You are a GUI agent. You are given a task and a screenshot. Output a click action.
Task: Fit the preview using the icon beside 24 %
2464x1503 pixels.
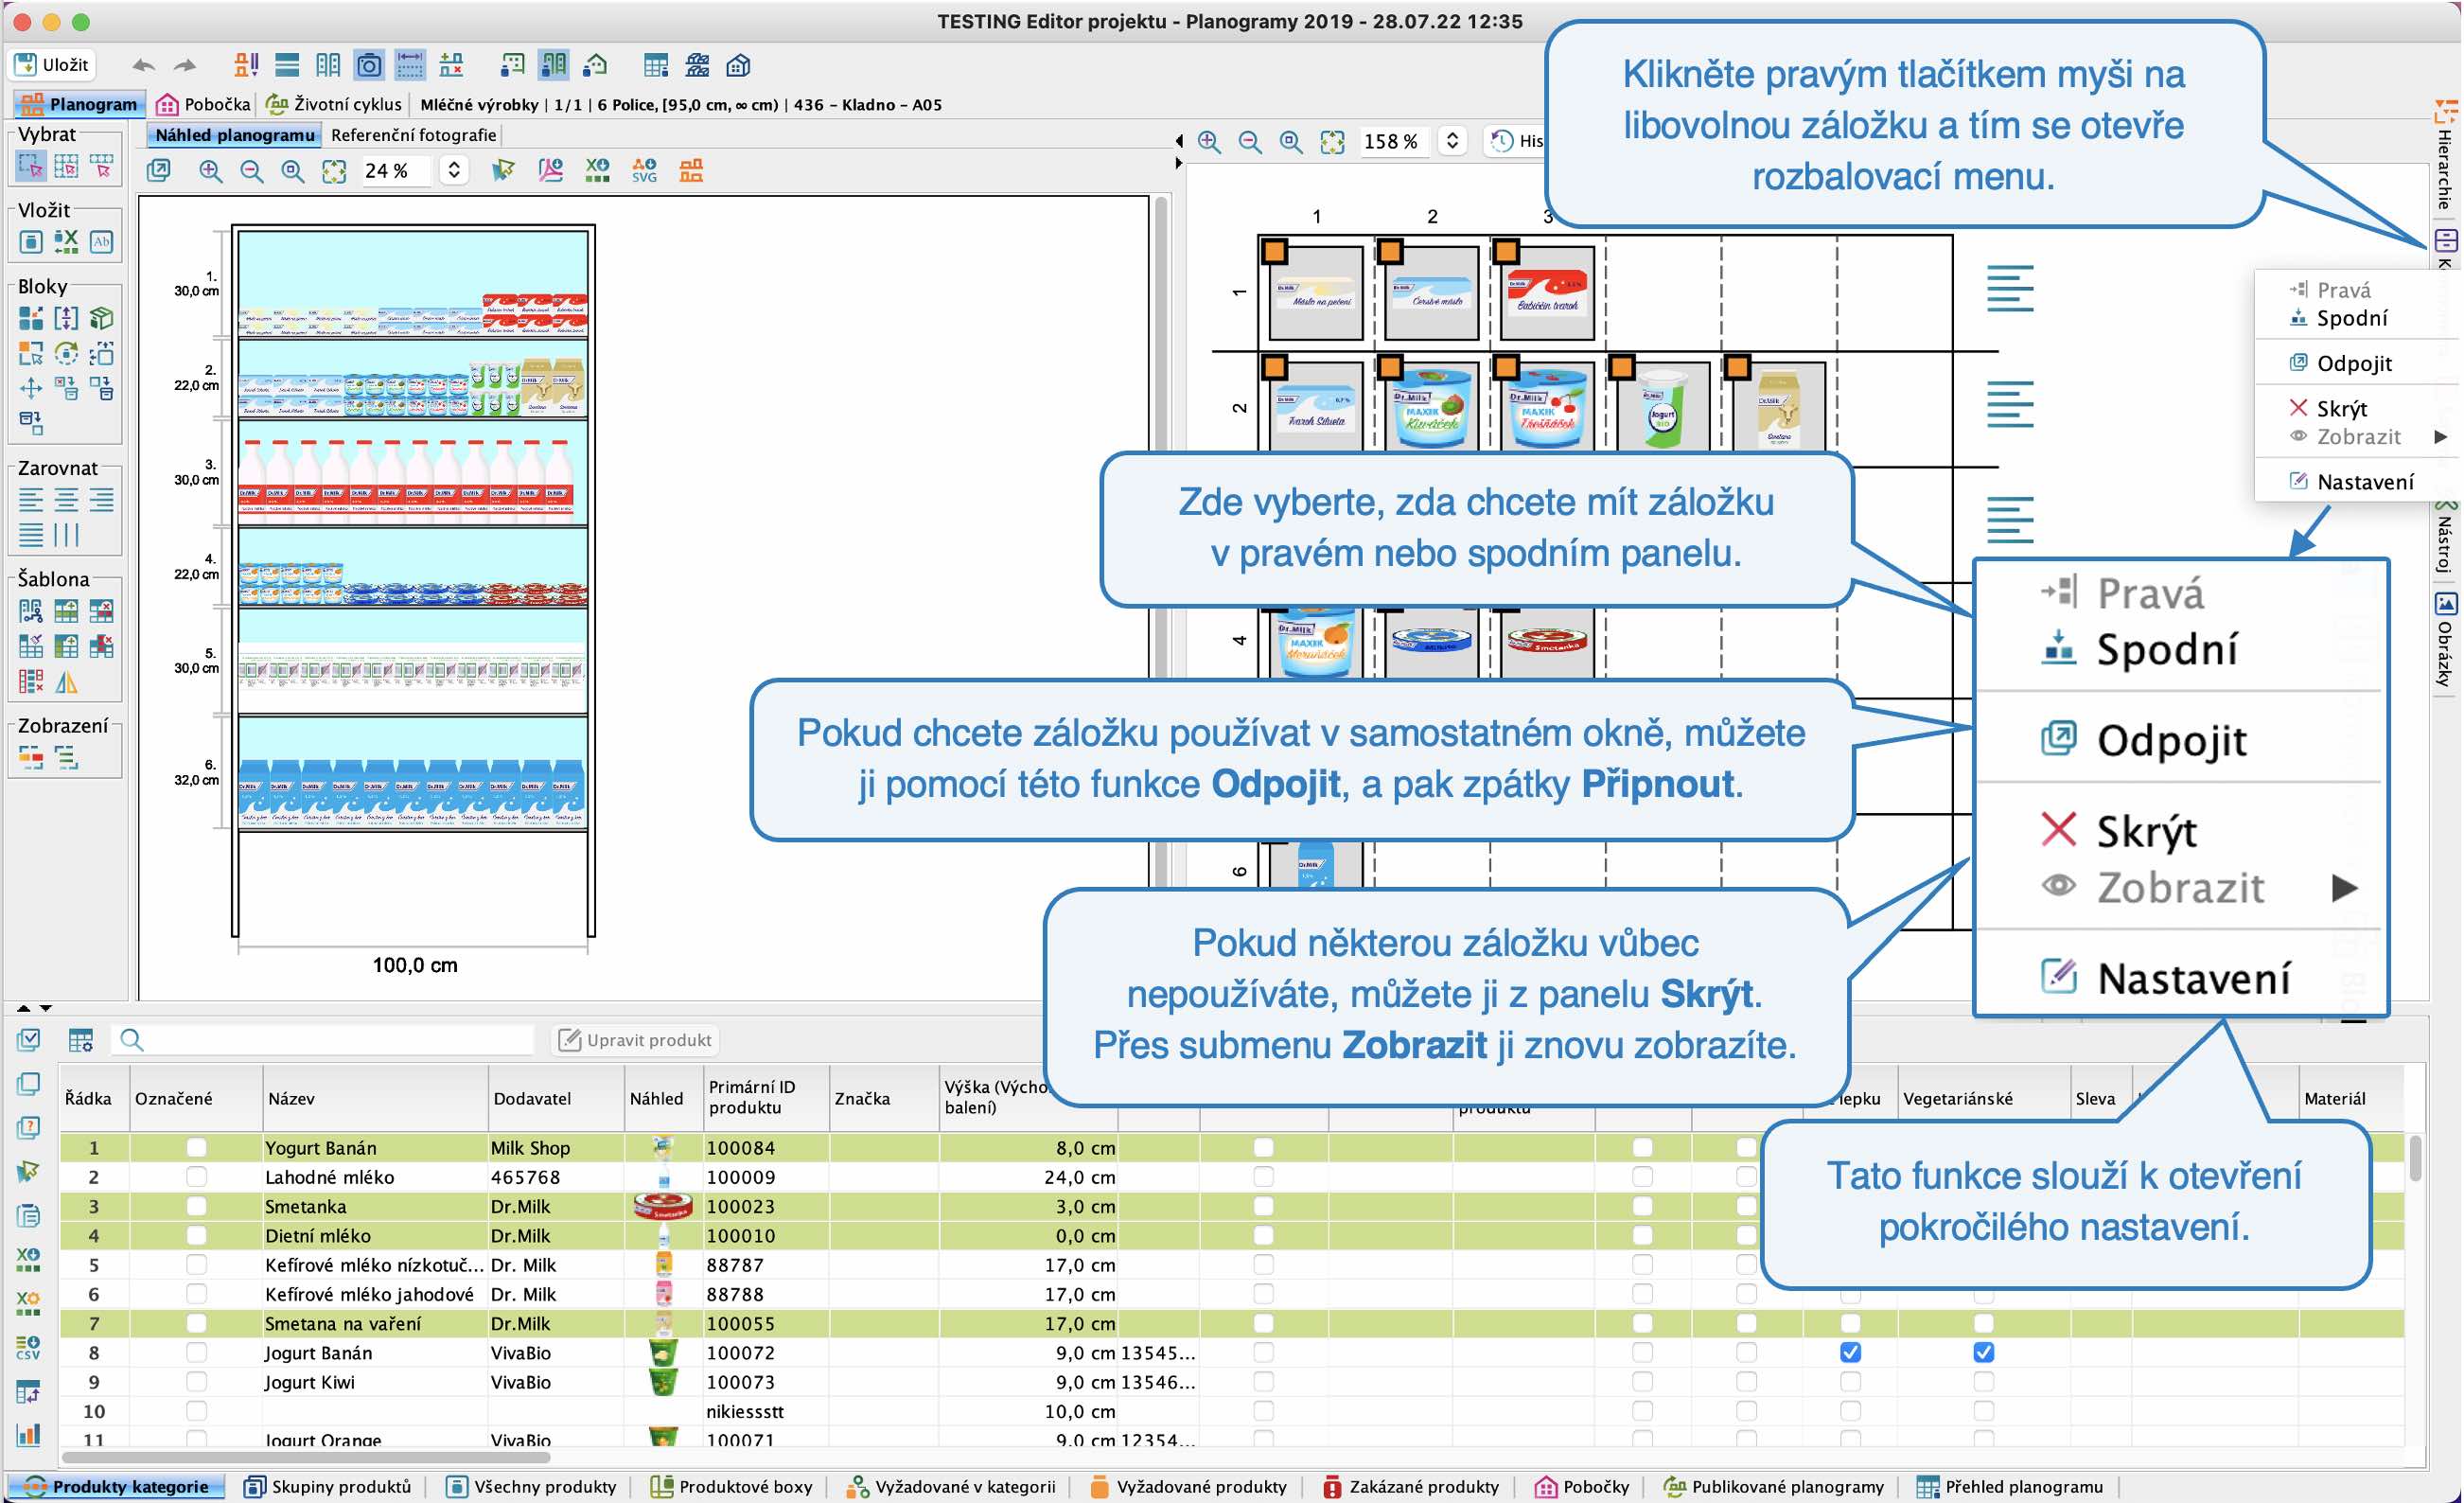click(333, 171)
